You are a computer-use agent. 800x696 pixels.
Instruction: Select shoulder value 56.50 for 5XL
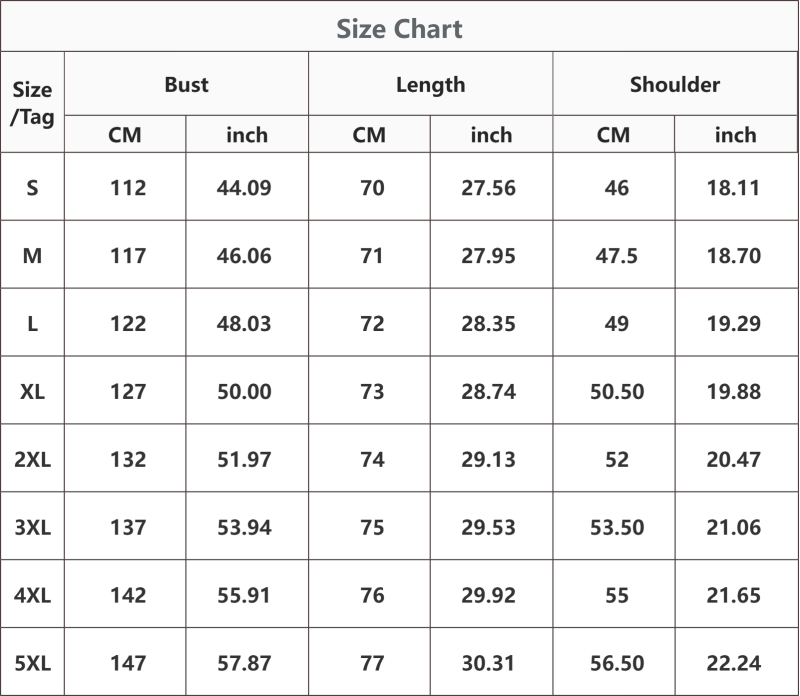pyautogui.click(x=617, y=663)
